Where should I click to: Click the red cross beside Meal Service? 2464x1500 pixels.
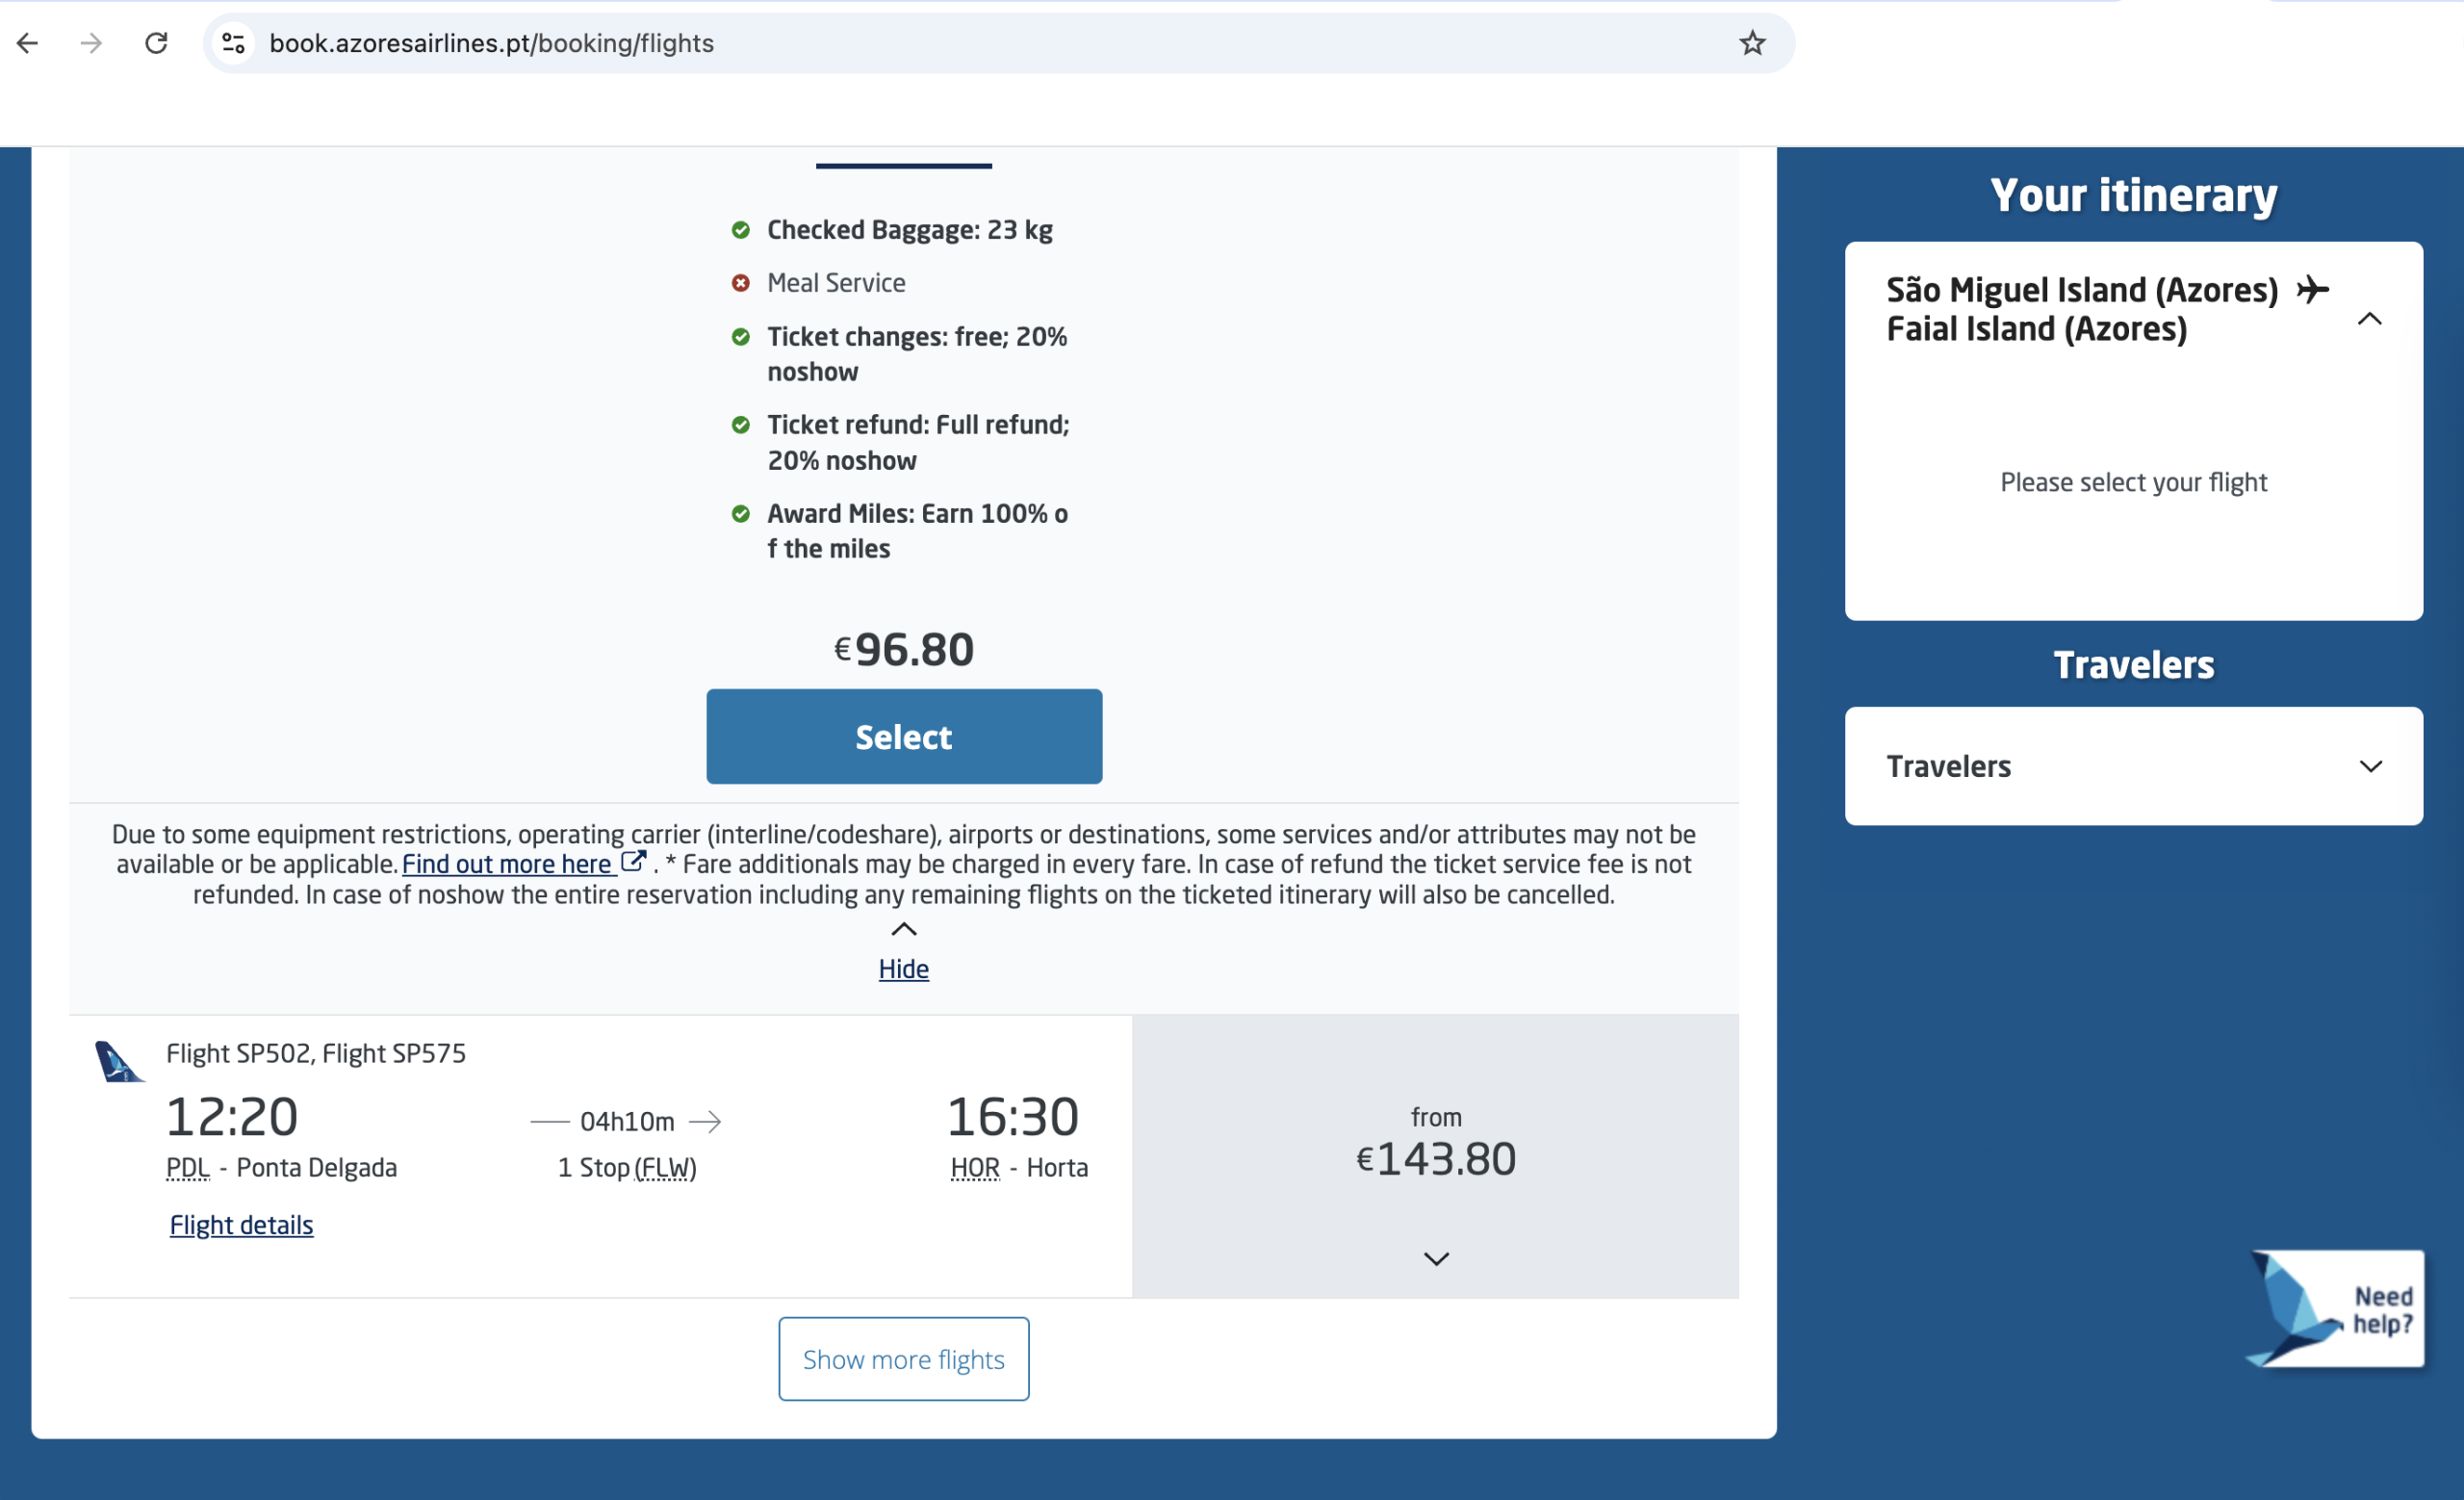(x=740, y=283)
